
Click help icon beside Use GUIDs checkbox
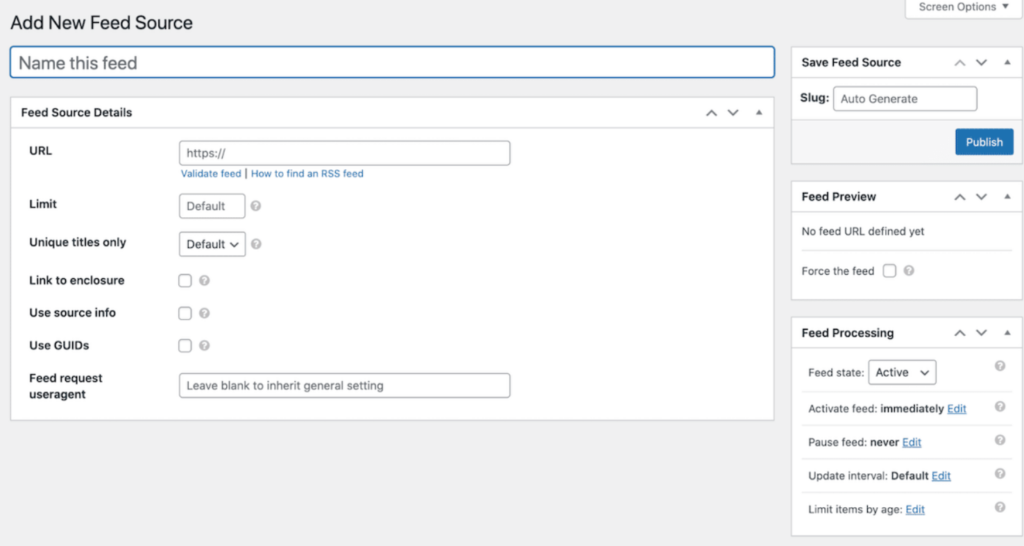(204, 346)
